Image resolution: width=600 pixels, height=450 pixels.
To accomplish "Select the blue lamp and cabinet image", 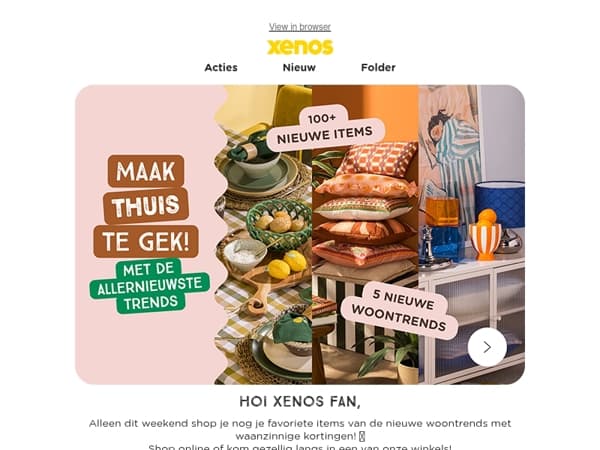I will 472,234.
